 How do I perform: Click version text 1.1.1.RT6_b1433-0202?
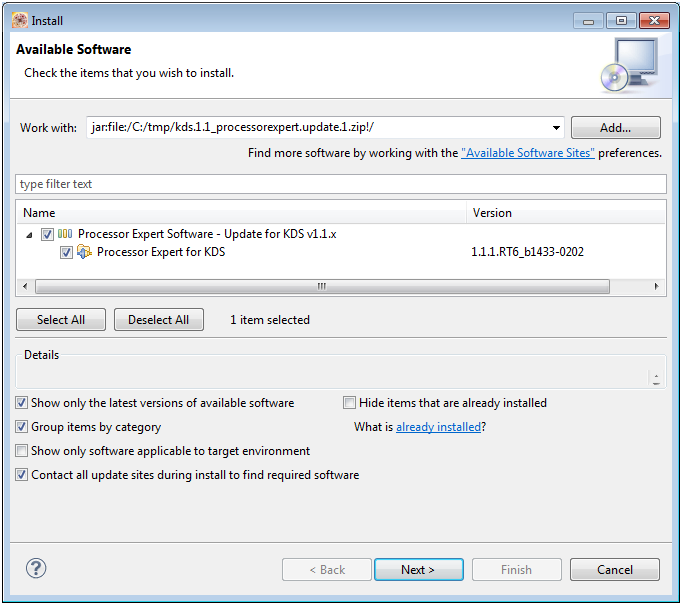coord(528,252)
